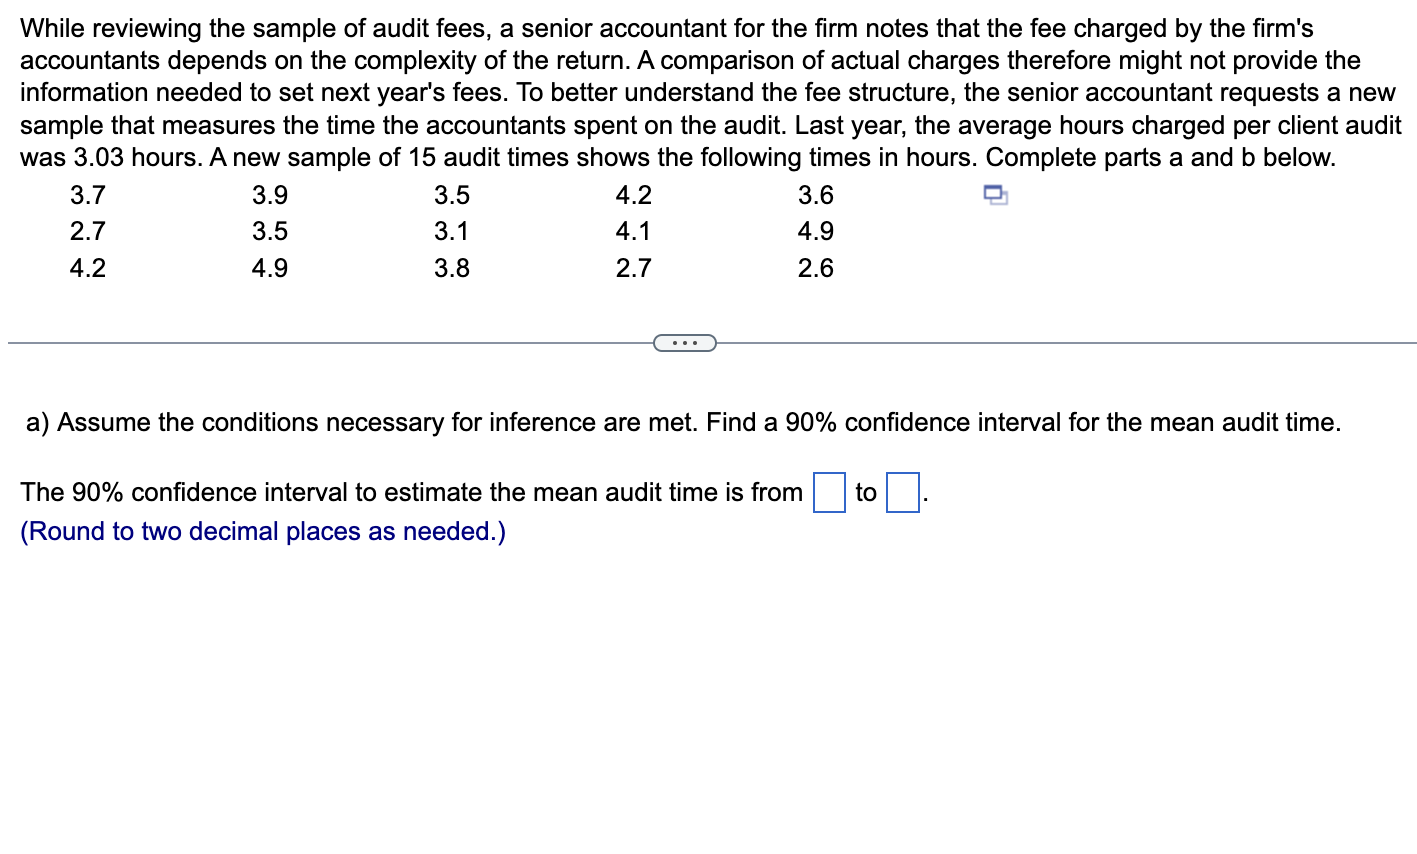Click part a) question text
Image resolution: width=1417 pixels, height=854 pixels.
pyautogui.click(x=690, y=422)
